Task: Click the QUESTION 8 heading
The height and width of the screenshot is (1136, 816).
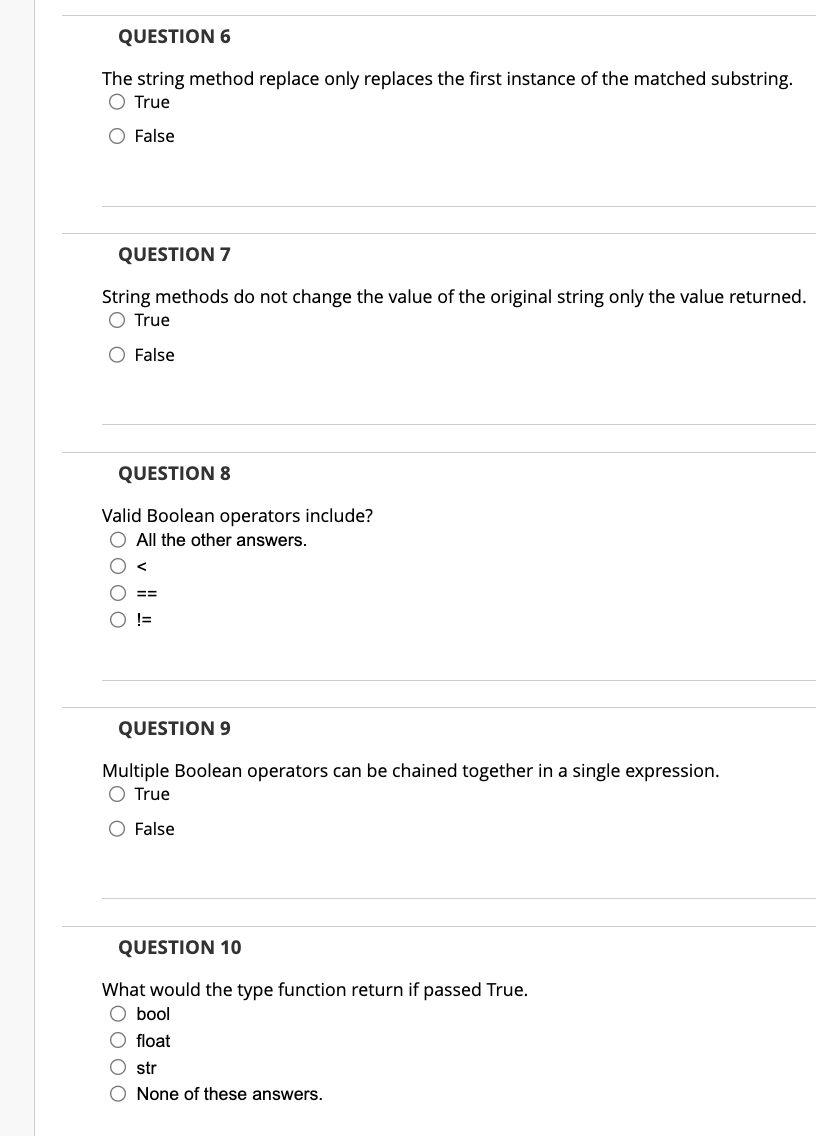Action: tap(174, 473)
